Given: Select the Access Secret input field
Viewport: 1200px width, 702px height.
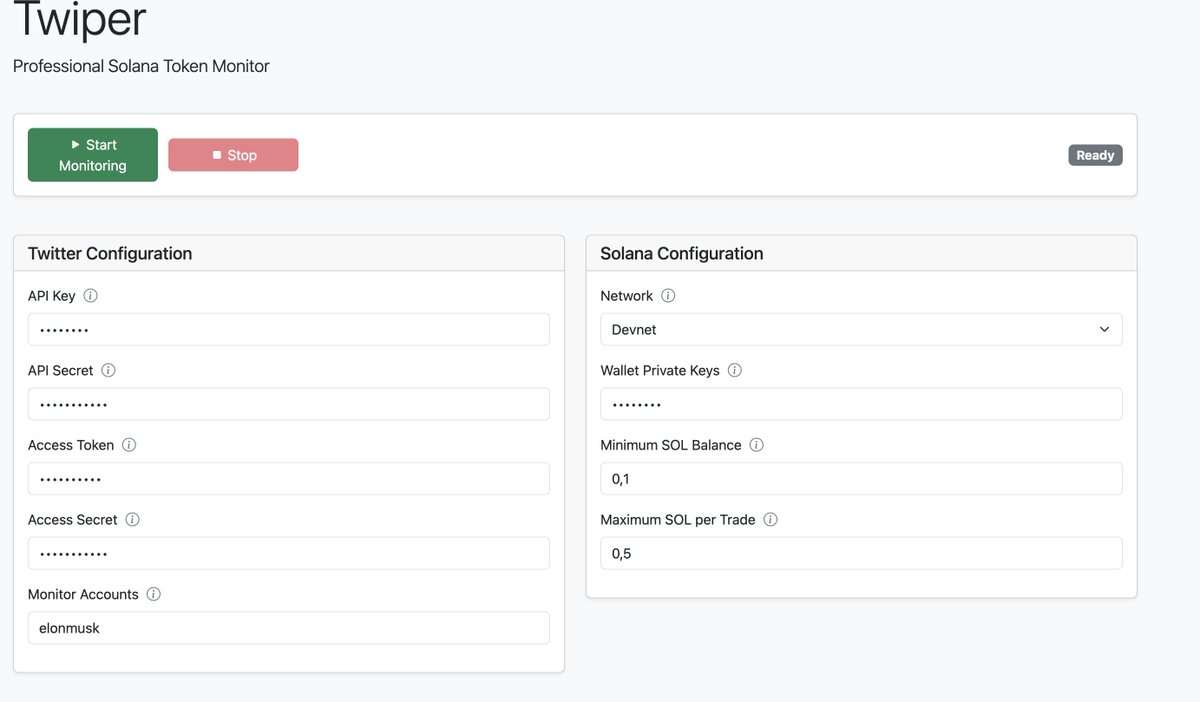Looking at the screenshot, I should click(289, 553).
